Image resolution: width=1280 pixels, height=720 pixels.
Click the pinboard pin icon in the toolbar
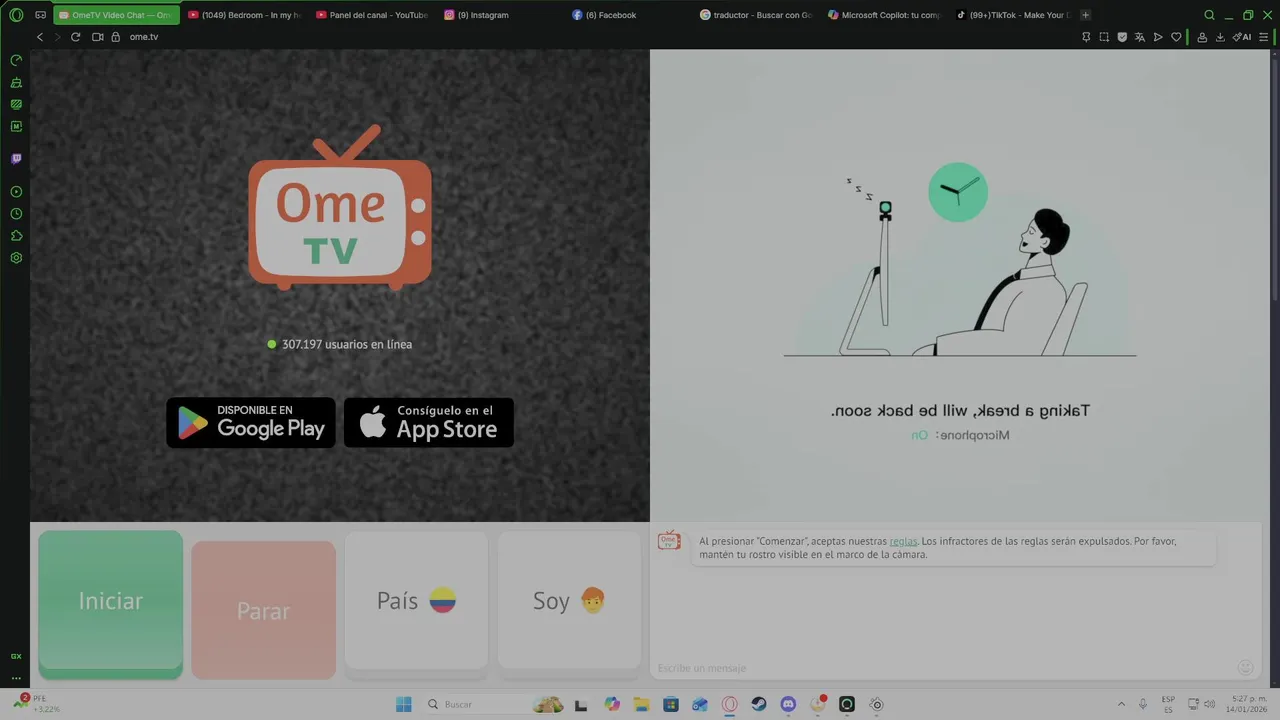[1086, 37]
